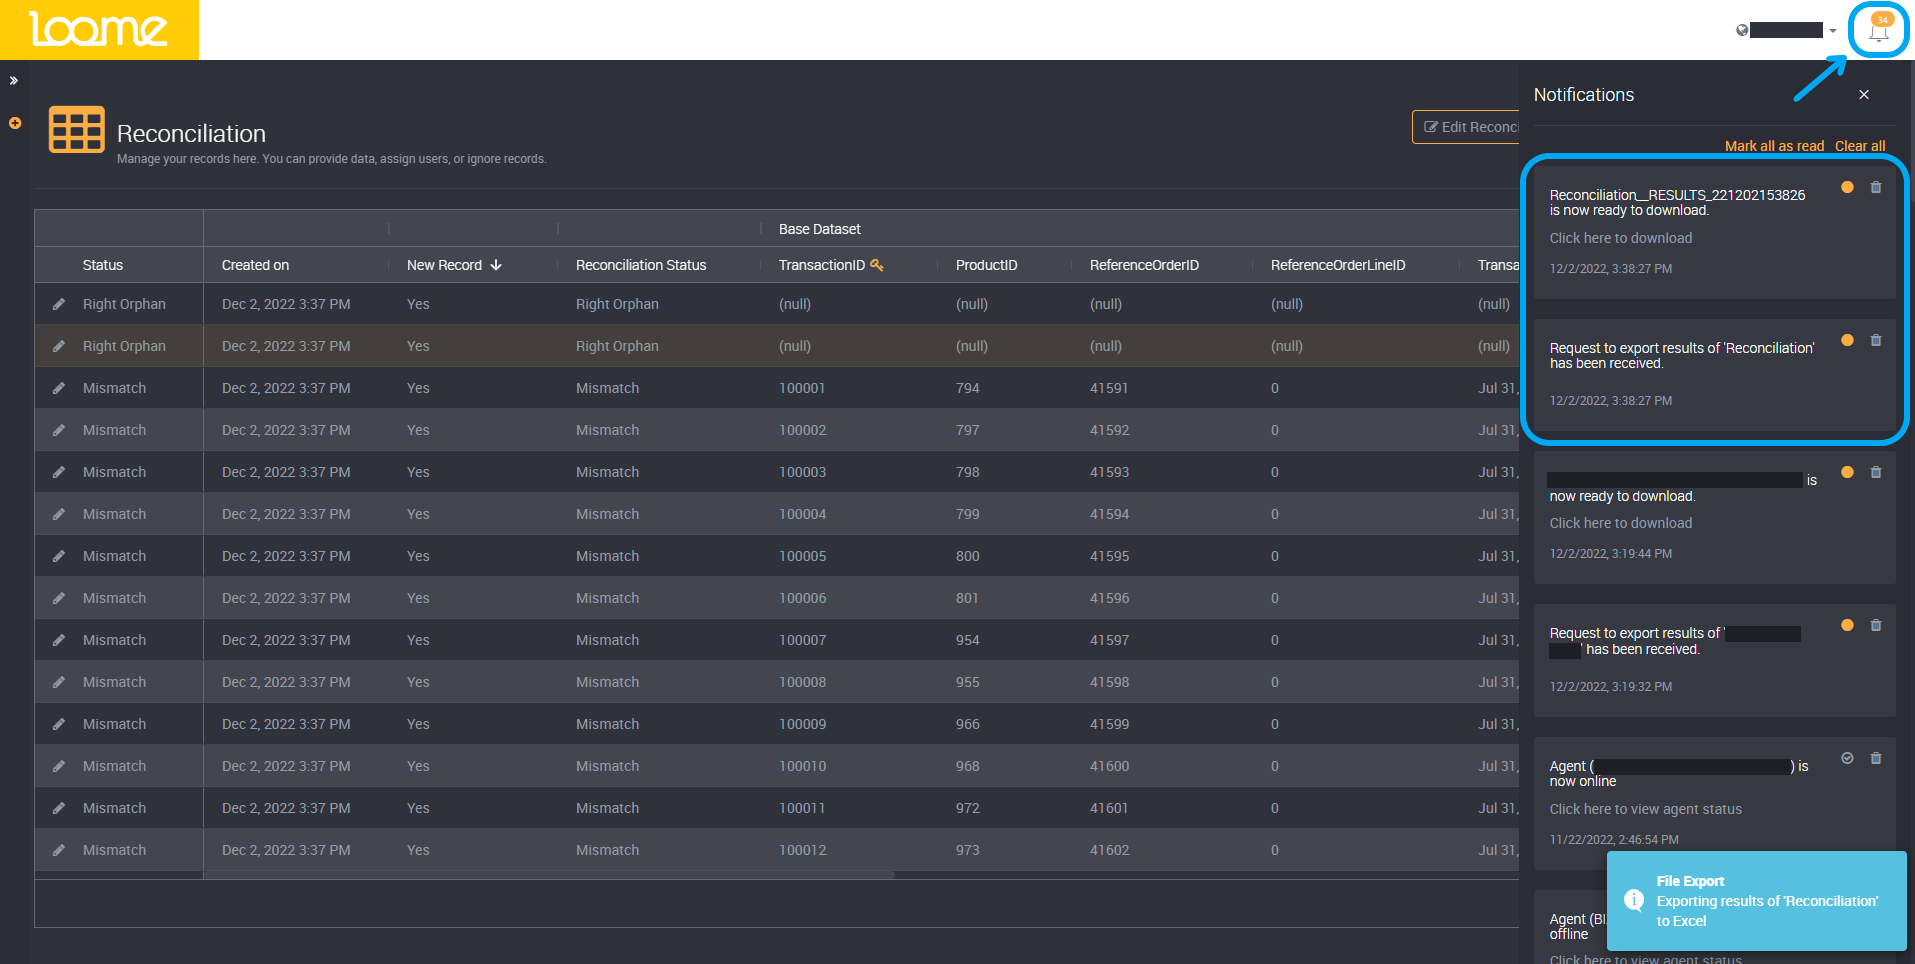Select ReferenceOrderID cell 41602
The width and height of the screenshot is (1915, 964).
click(x=1109, y=850)
